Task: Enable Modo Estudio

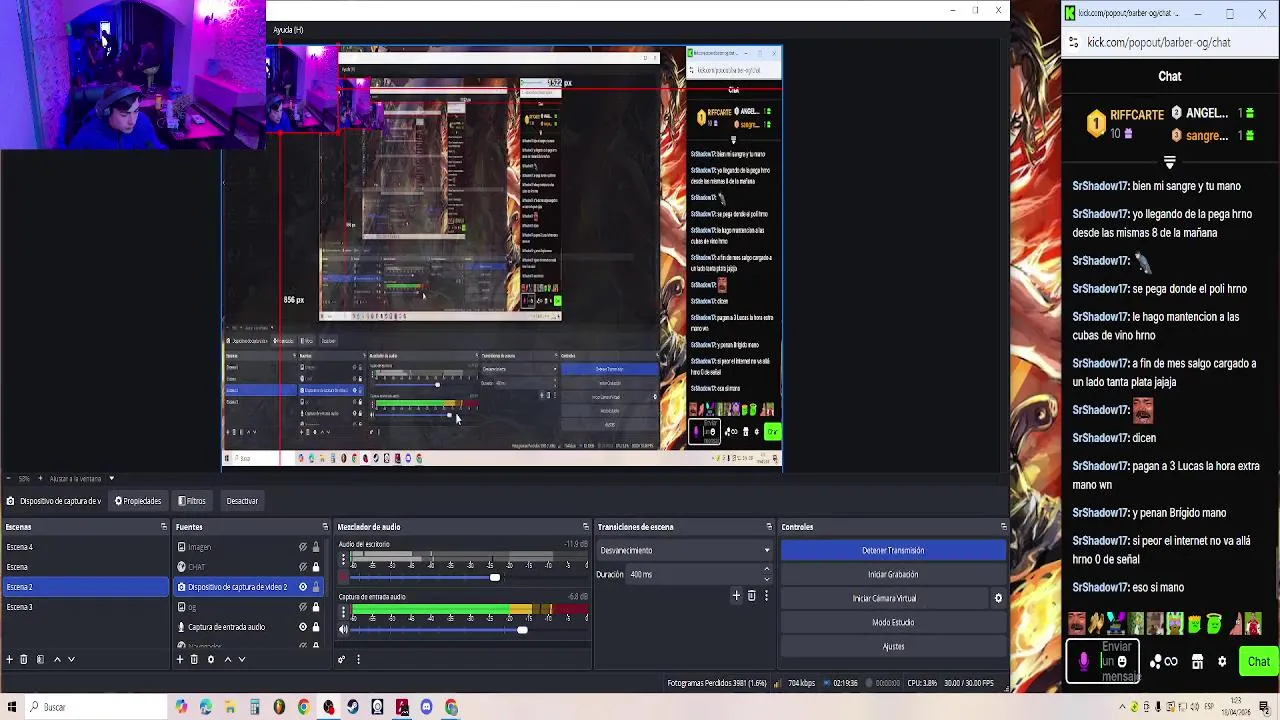Action: (x=893, y=622)
